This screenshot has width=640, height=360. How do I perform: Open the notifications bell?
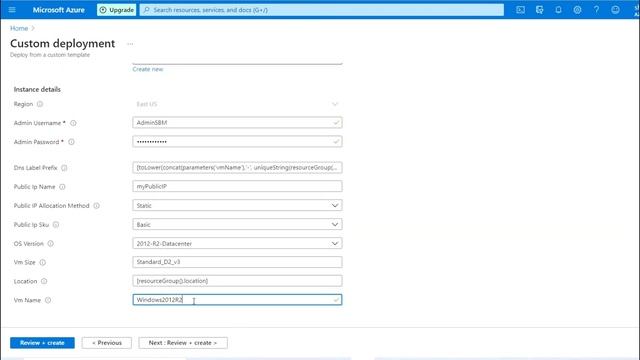tap(558, 10)
